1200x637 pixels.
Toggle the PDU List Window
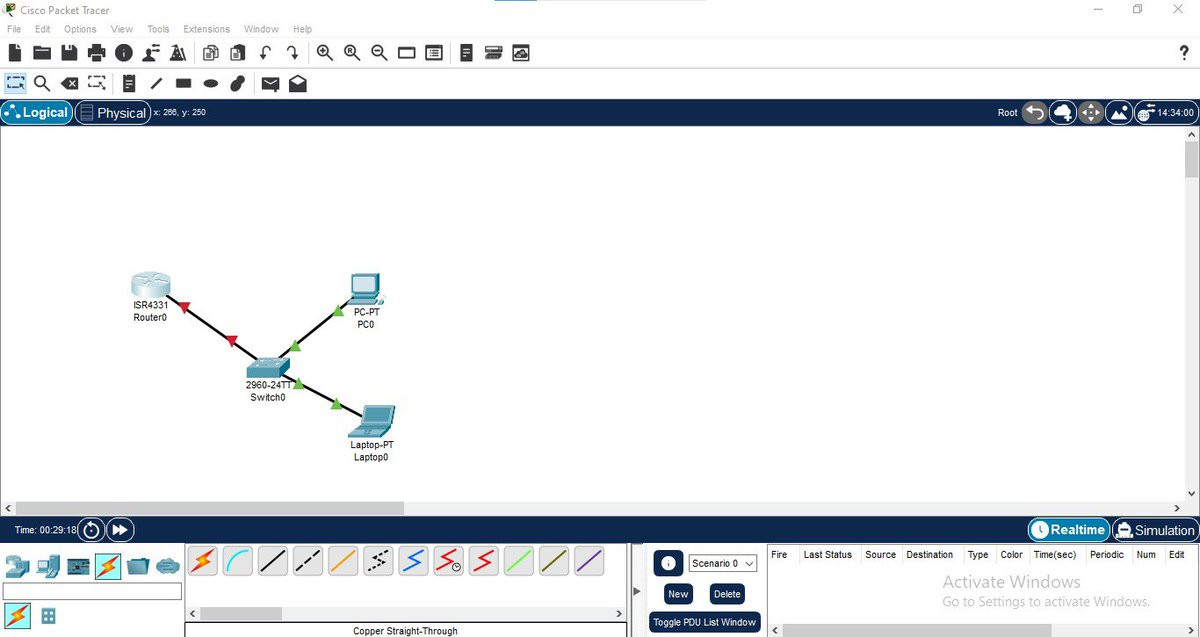(704, 622)
